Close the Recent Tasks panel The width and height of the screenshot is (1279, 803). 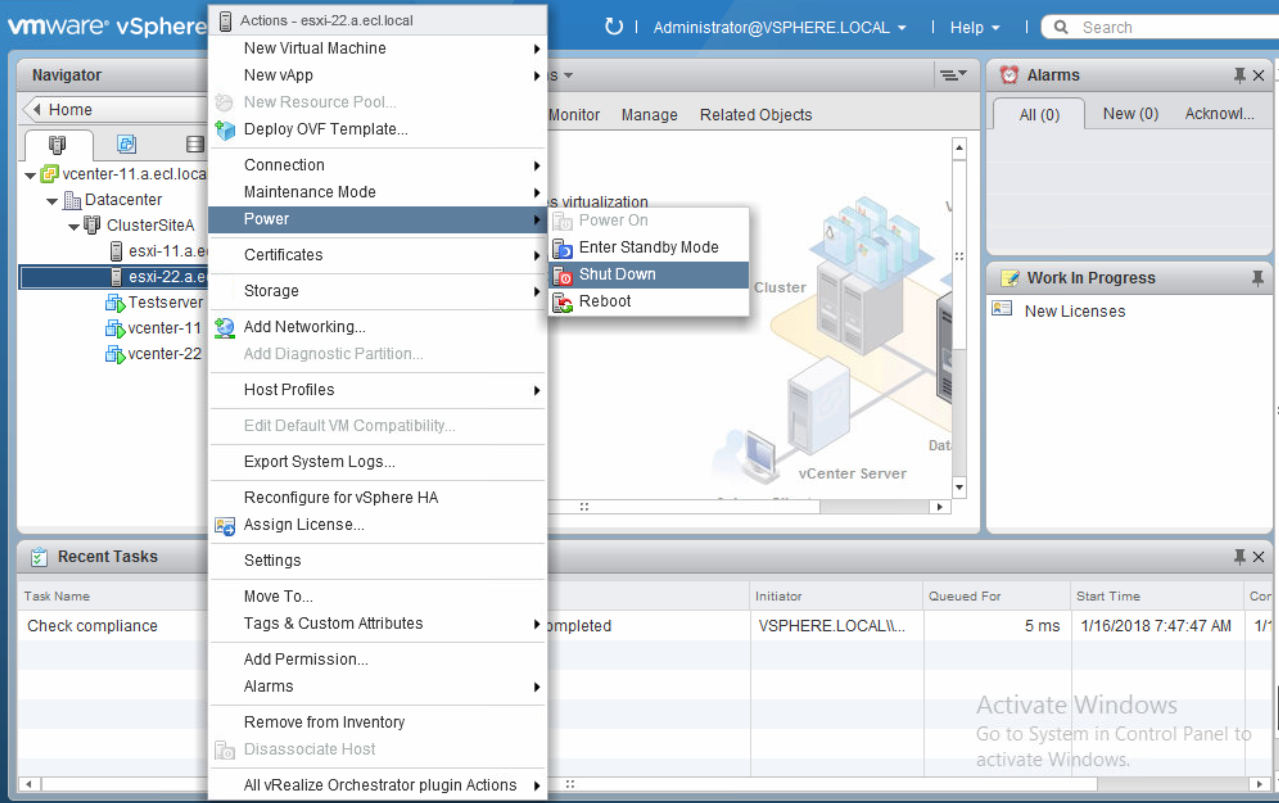[1259, 557]
